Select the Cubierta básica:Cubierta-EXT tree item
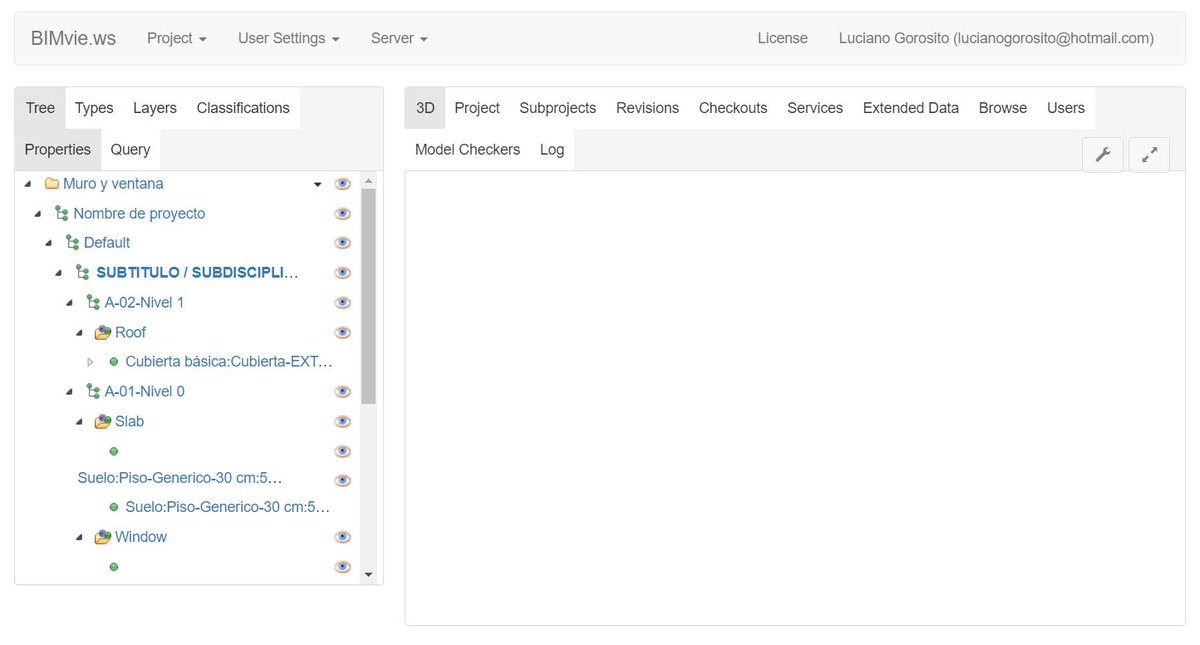Screen dimensions: 1200x645 point(229,362)
